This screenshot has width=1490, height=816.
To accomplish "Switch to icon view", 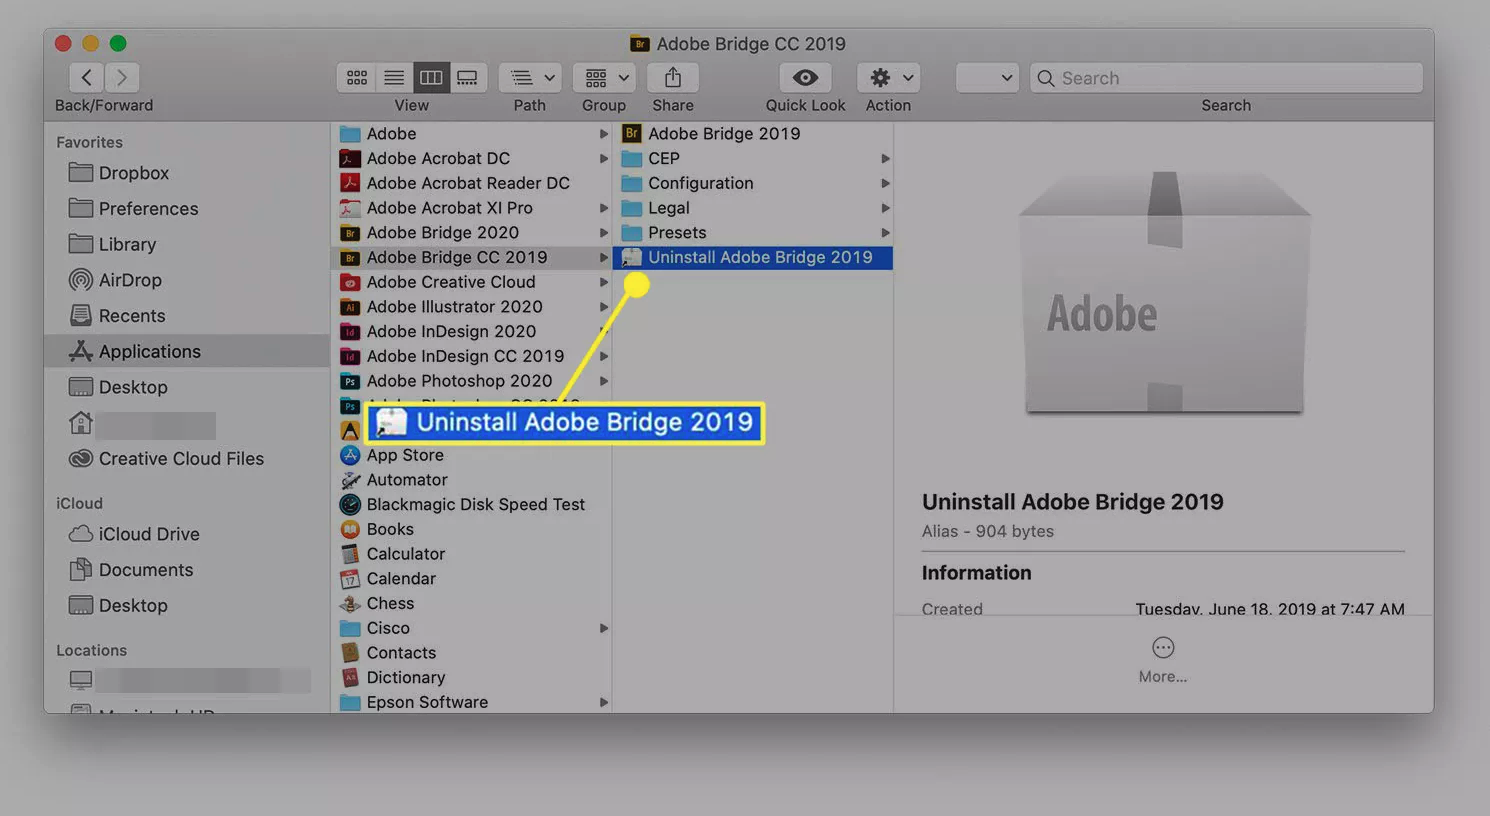I will click(357, 77).
